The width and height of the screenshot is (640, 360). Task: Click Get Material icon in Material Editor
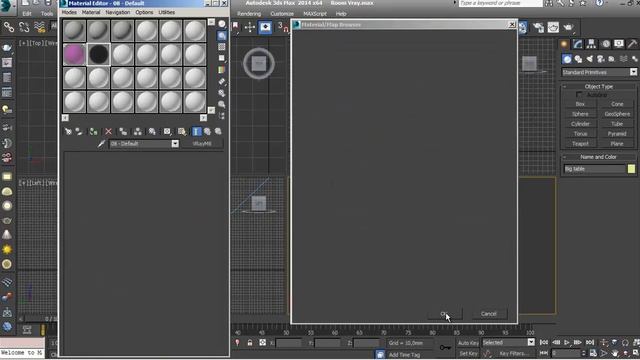[68, 131]
